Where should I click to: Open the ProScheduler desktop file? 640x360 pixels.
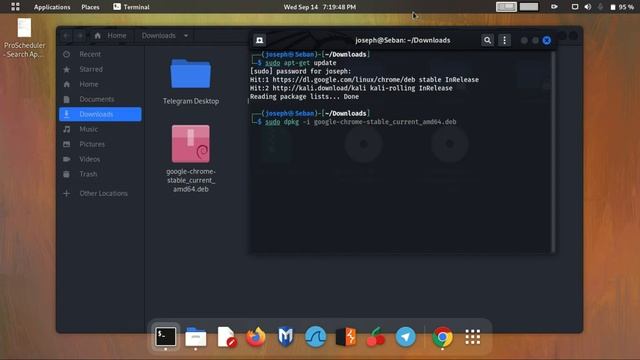pos(24,38)
